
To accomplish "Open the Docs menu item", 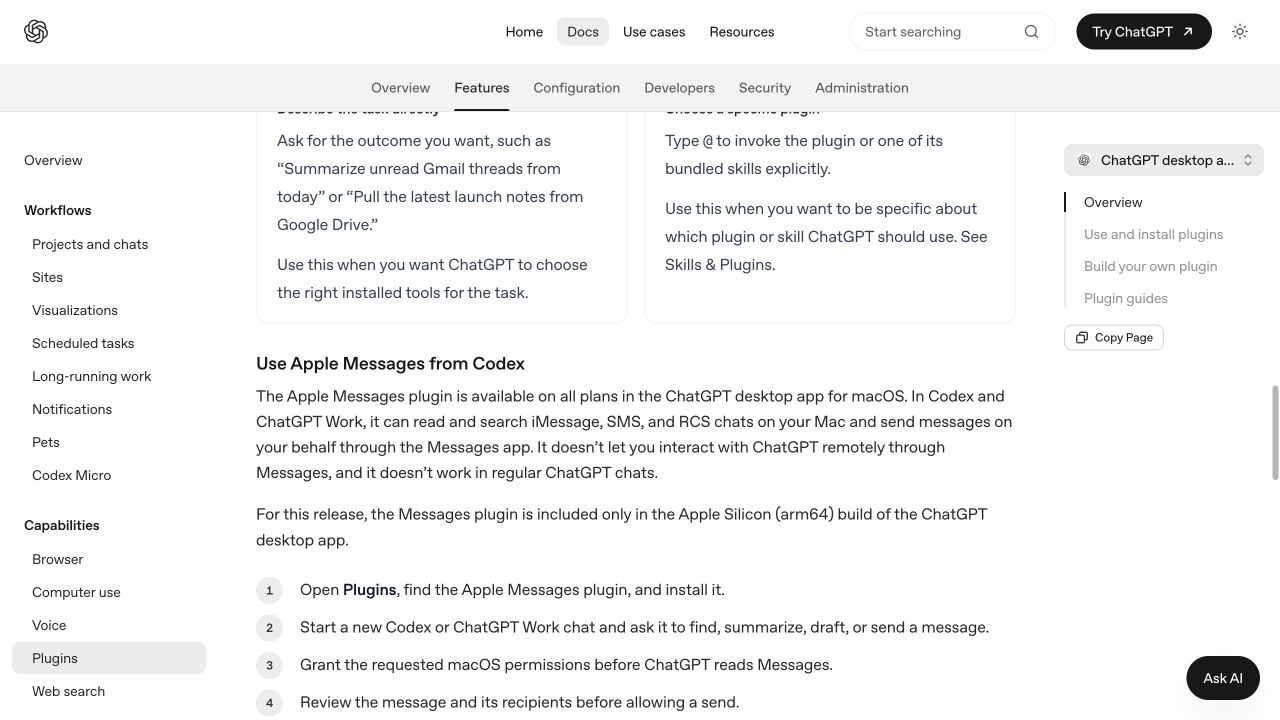I will 583,32.
